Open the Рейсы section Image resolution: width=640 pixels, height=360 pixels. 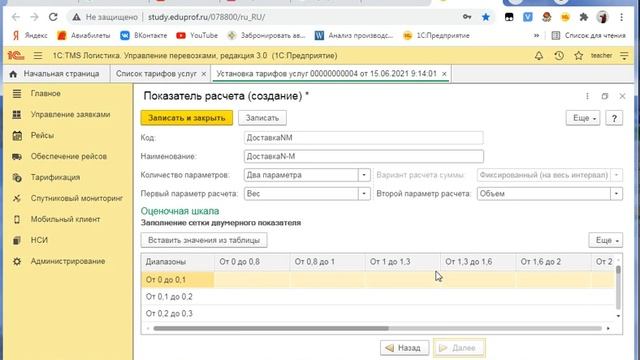click(42, 136)
